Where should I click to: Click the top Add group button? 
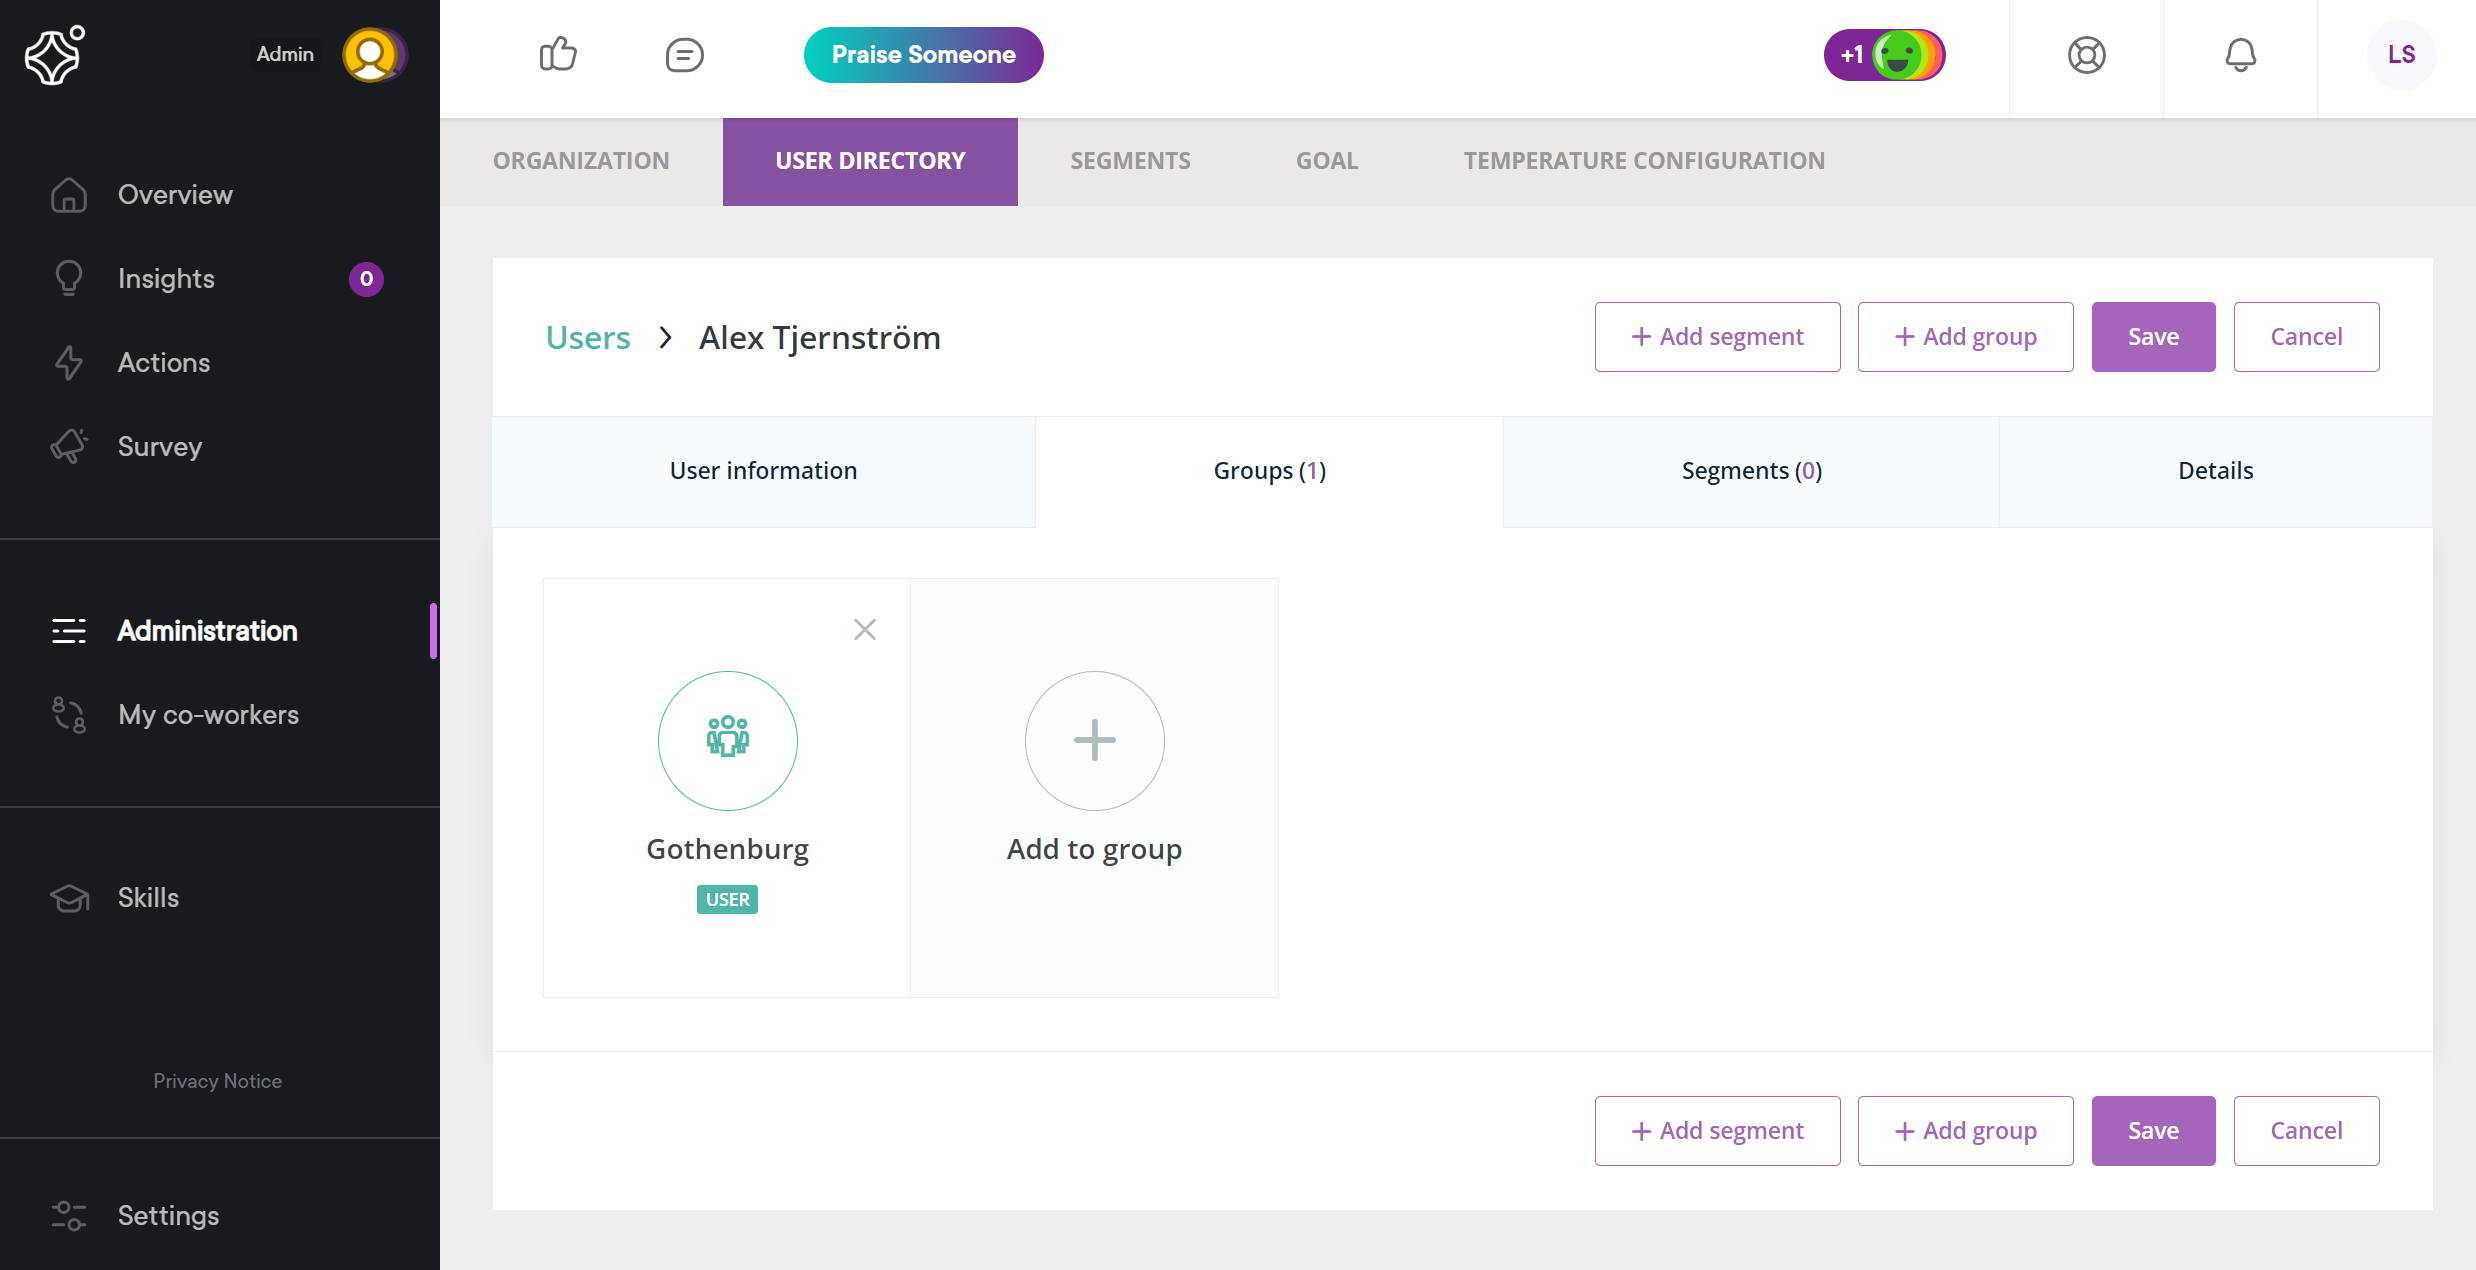pos(1965,337)
